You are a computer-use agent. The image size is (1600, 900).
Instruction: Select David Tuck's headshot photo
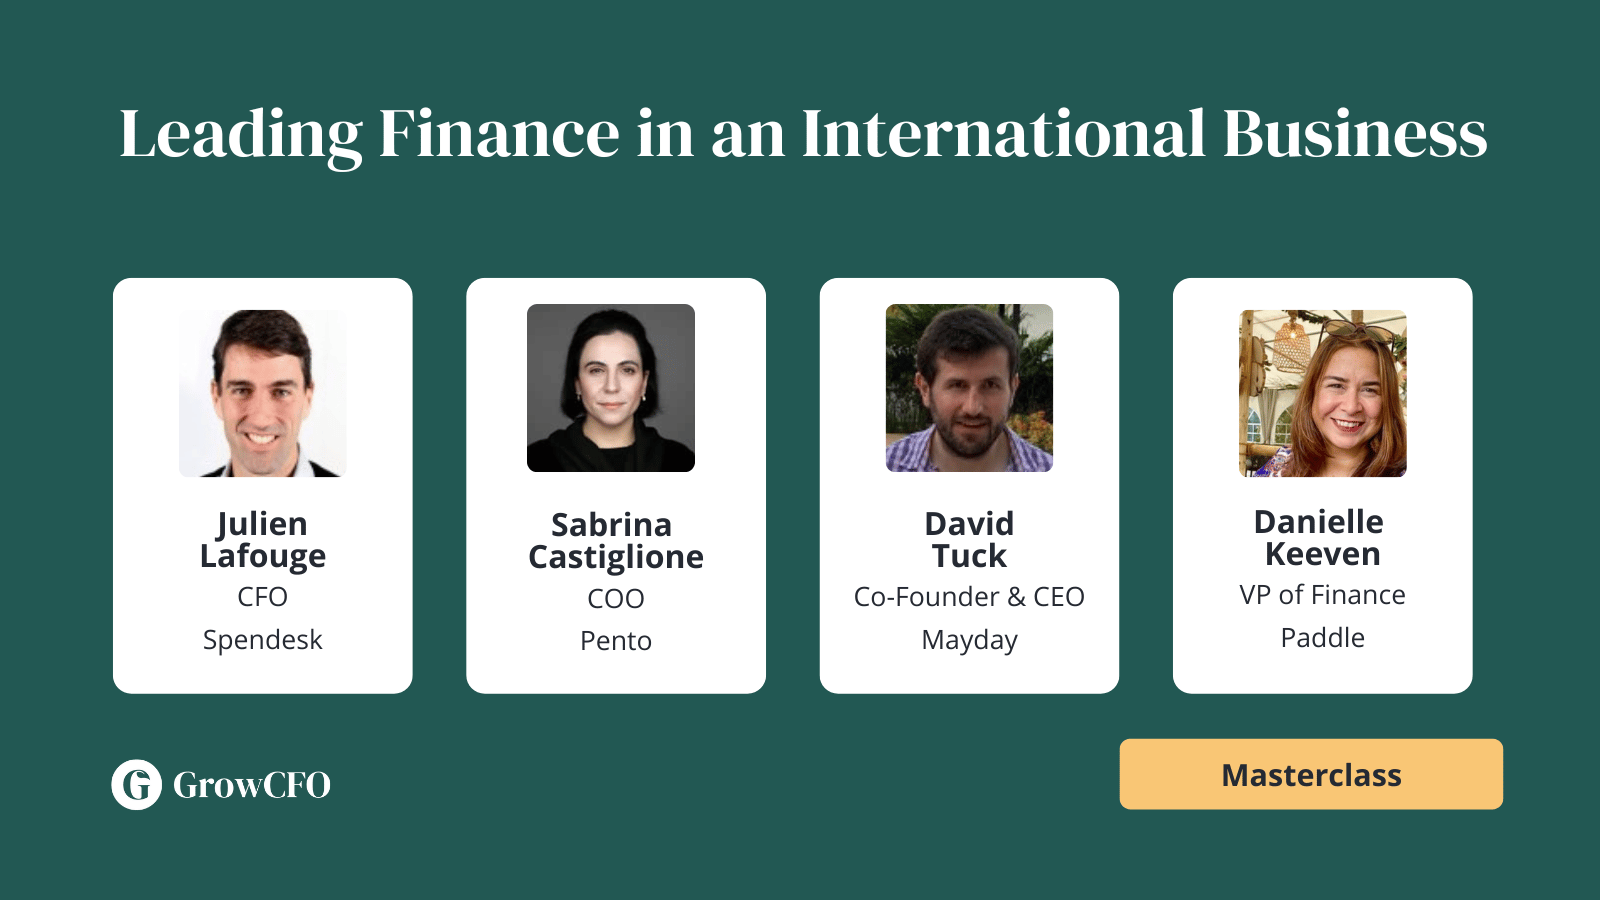969,388
